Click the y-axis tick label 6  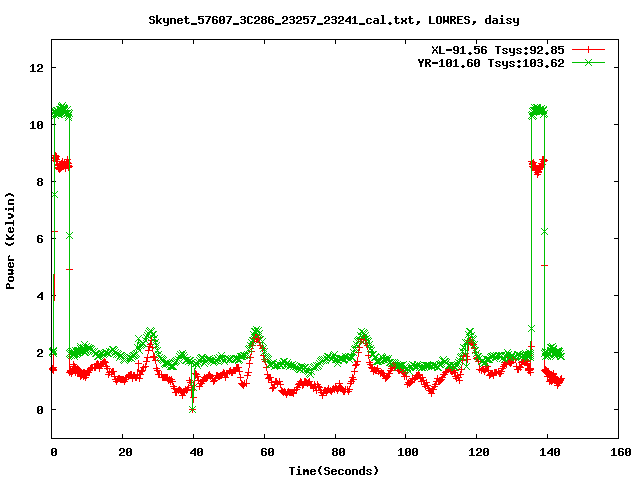(x=40, y=239)
